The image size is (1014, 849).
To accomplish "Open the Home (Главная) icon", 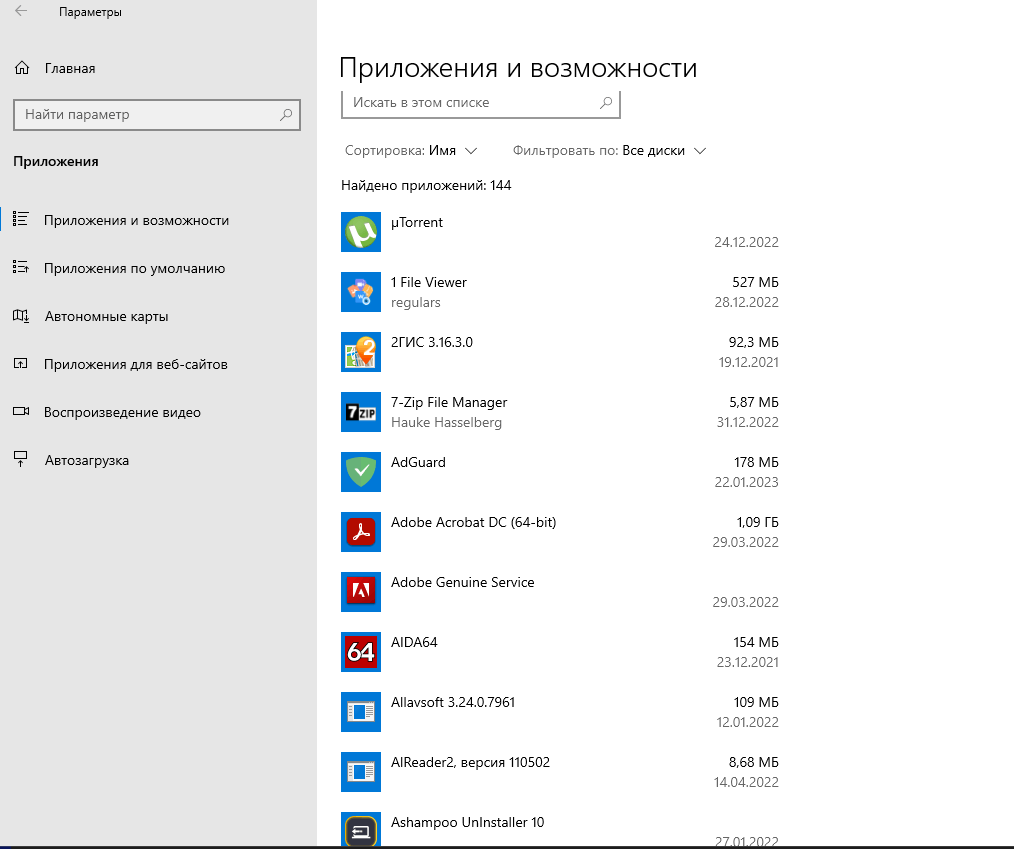I will pos(22,68).
